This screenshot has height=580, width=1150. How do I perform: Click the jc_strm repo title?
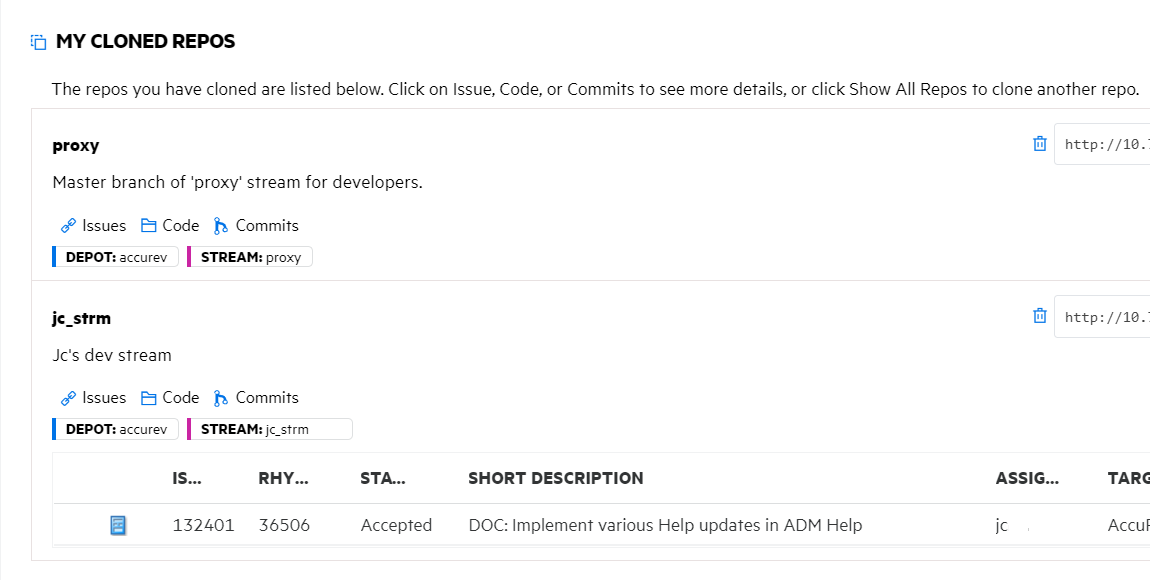point(81,318)
